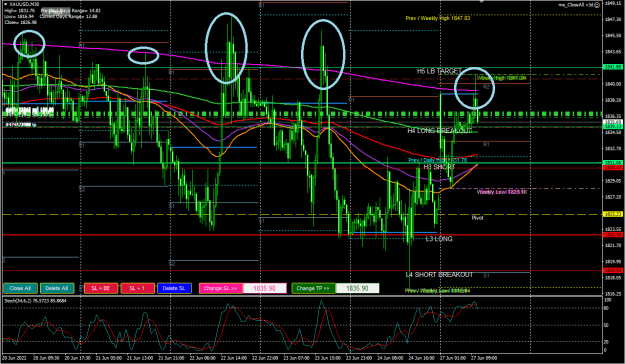
Task: Click the Pivot label on the chart
Action: coord(478,218)
